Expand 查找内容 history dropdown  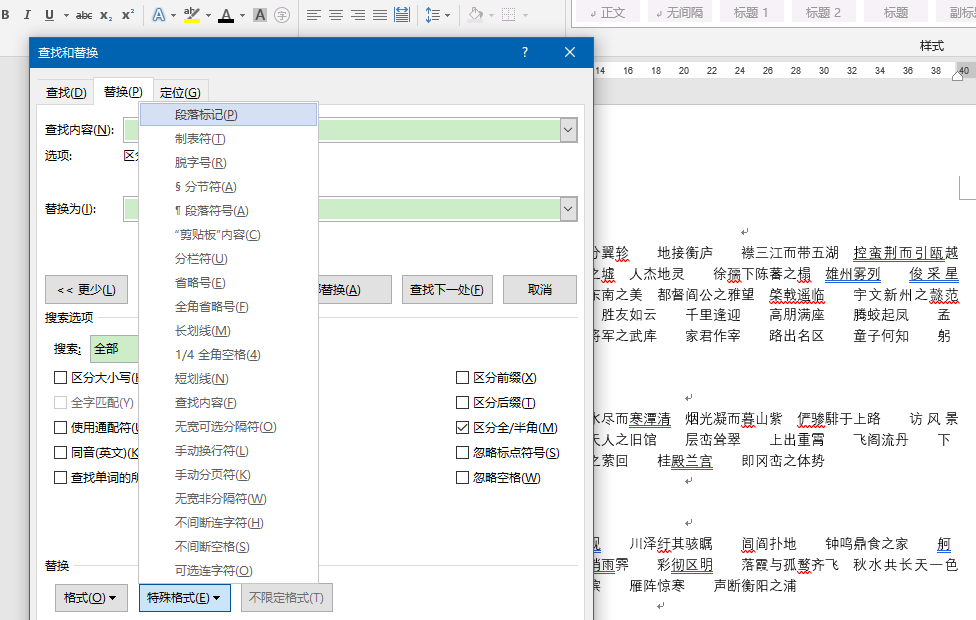tap(568, 130)
